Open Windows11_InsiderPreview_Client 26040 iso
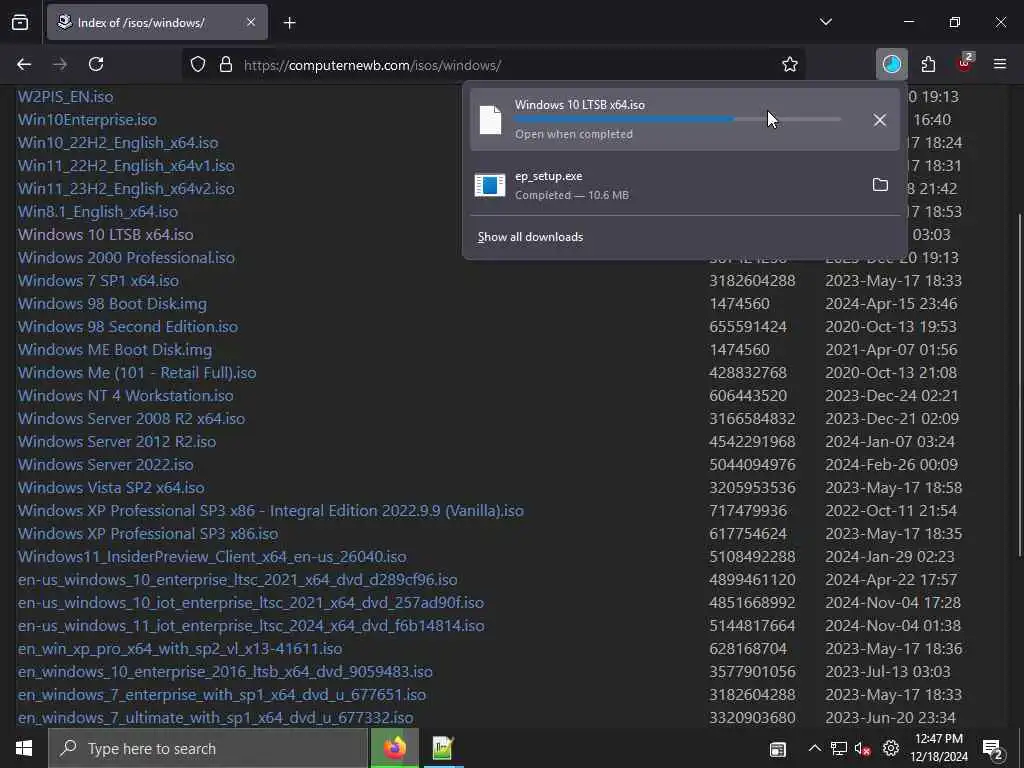The height and width of the screenshot is (768, 1024). (x=212, y=556)
